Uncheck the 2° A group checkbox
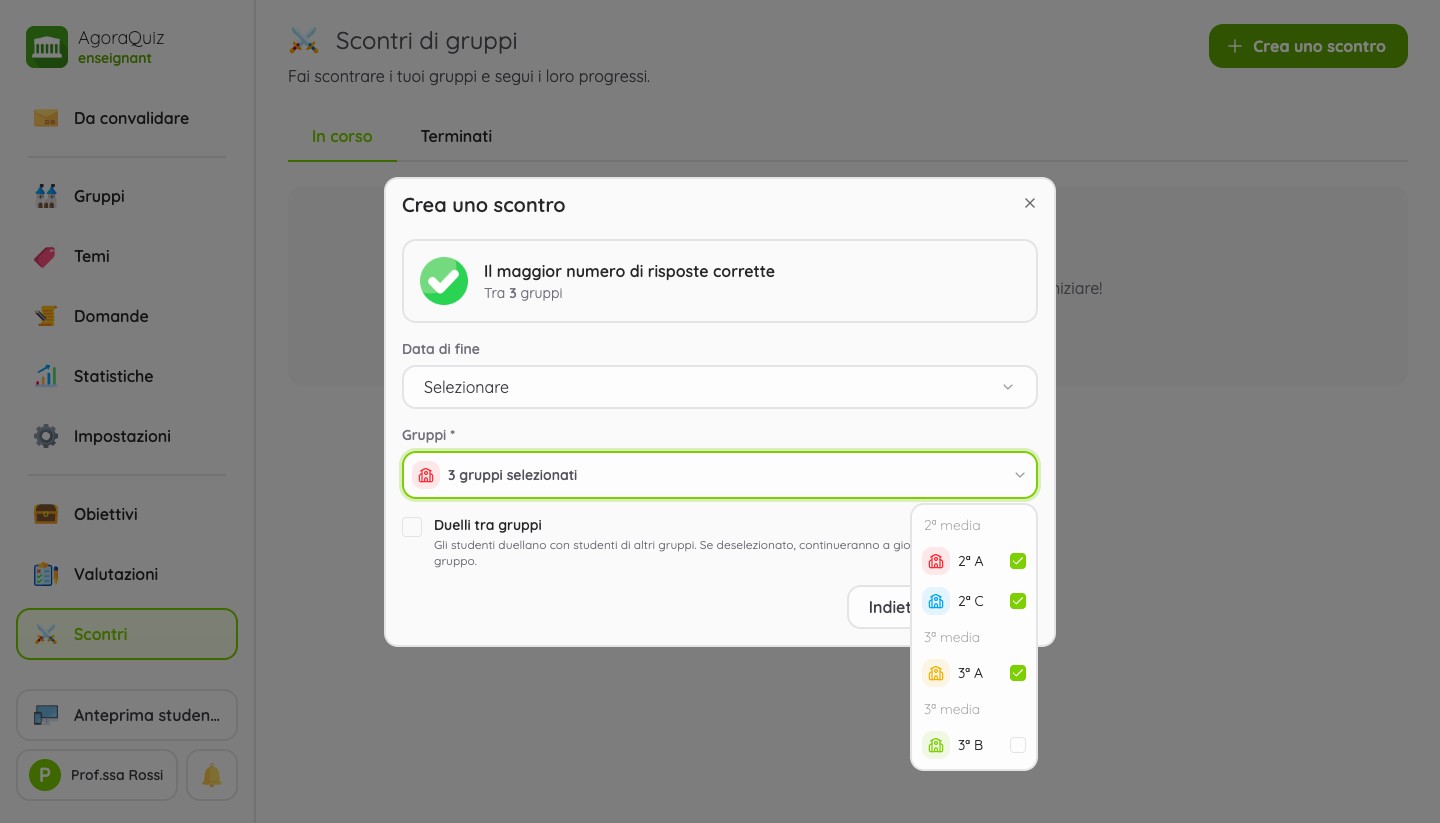Viewport: 1440px width, 823px height. coord(1018,561)
